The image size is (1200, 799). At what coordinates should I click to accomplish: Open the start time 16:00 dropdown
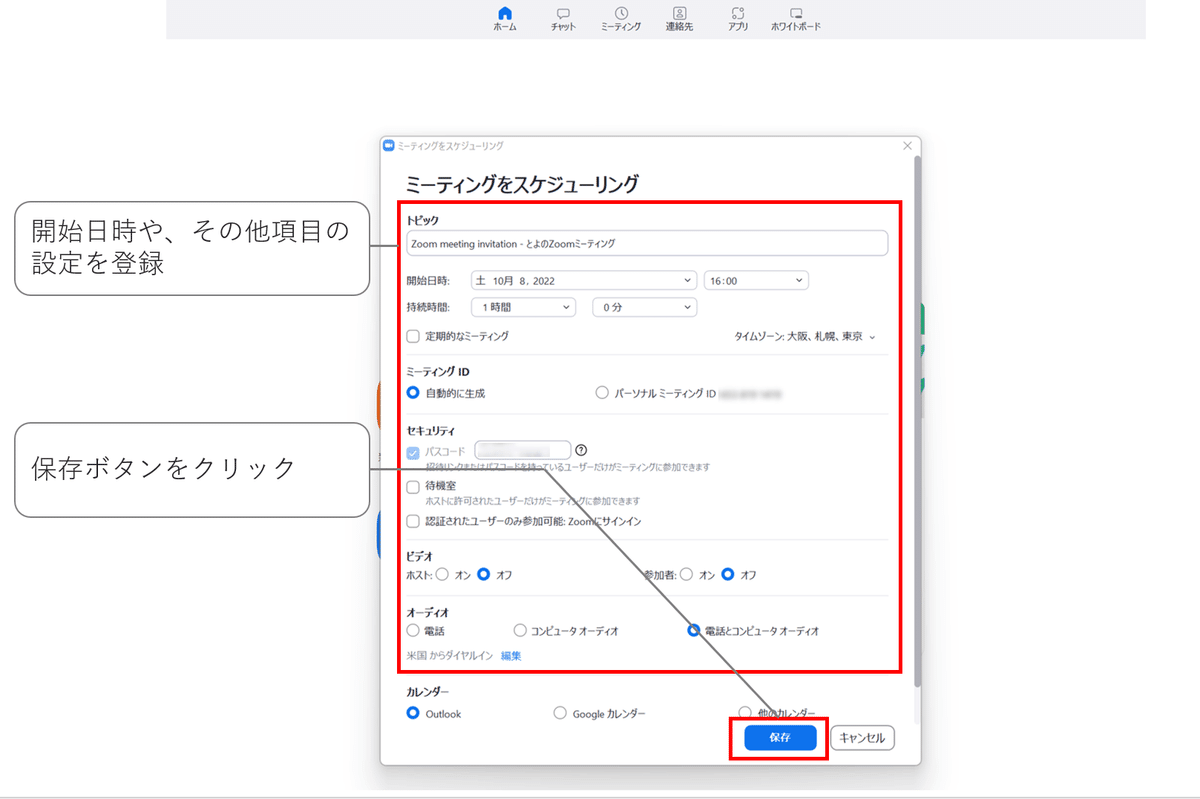pyautogui.click(x=756, y=281)
